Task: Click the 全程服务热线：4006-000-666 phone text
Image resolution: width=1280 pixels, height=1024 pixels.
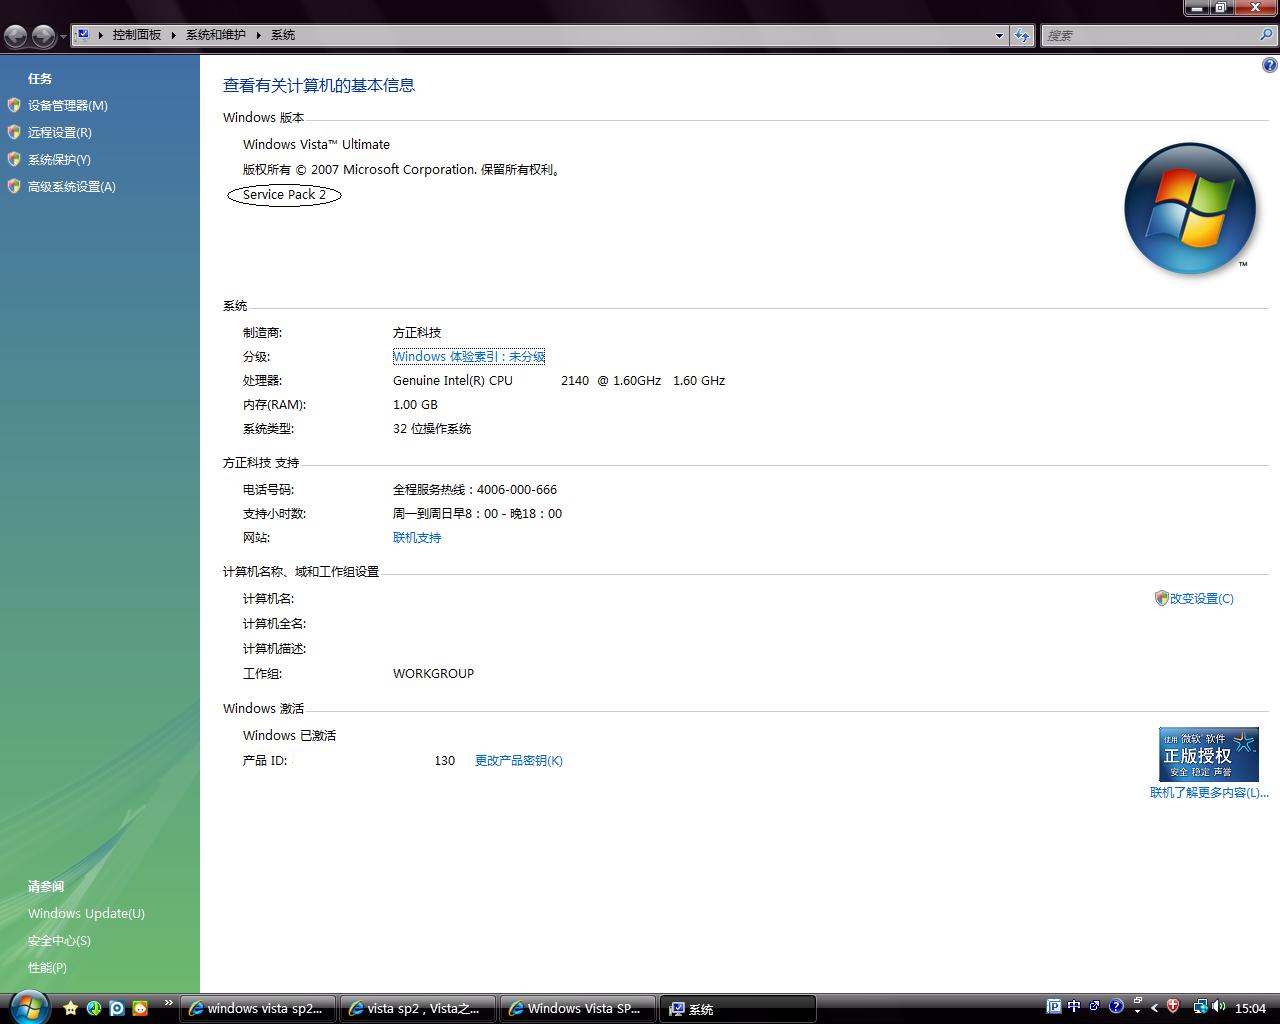Action: pyautogui.click(x=475, y=489)
